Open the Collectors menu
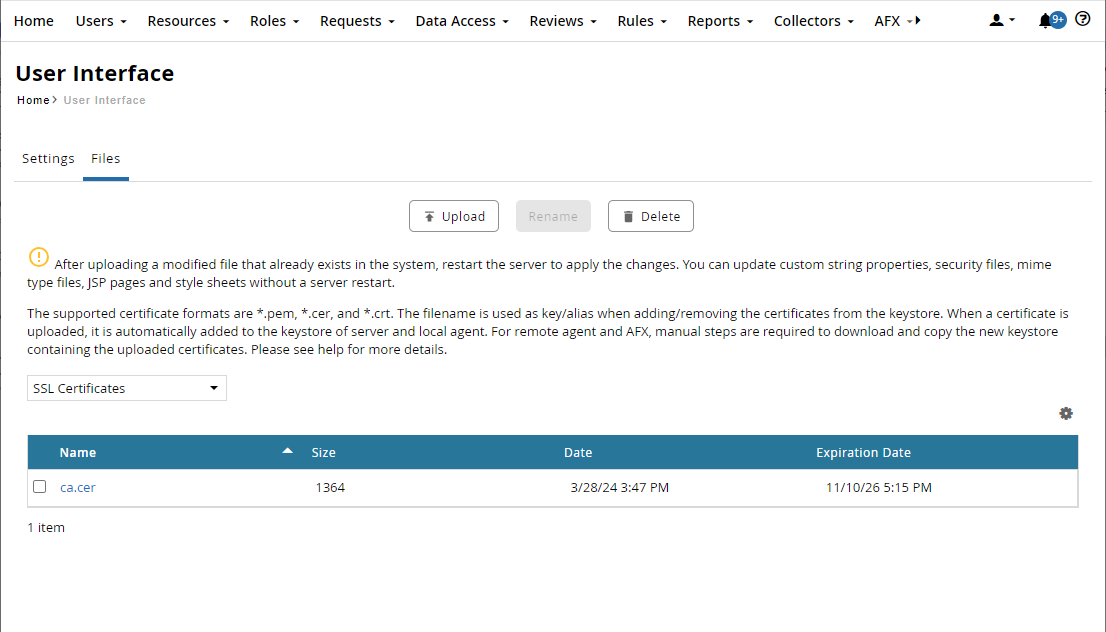1106x632 pixels. click(814, 21)
